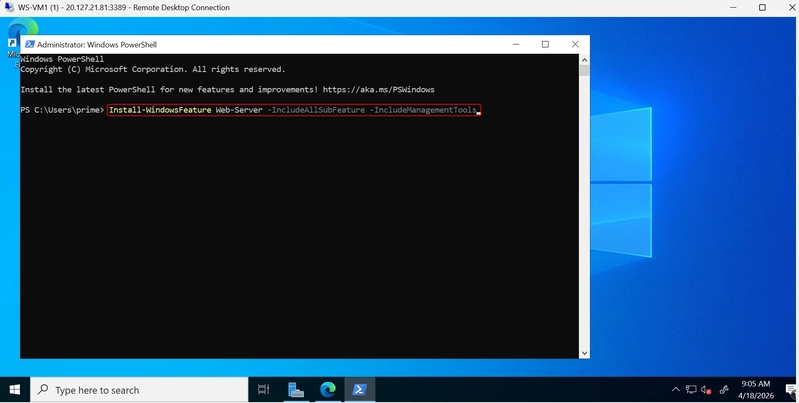Click the PowerShell vertical scrollbar thumb
The image size is (799, 403).
(x=584, y=70)
